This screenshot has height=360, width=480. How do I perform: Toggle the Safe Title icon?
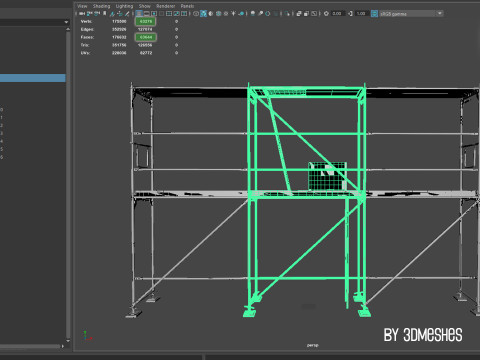tap(184, 14)
